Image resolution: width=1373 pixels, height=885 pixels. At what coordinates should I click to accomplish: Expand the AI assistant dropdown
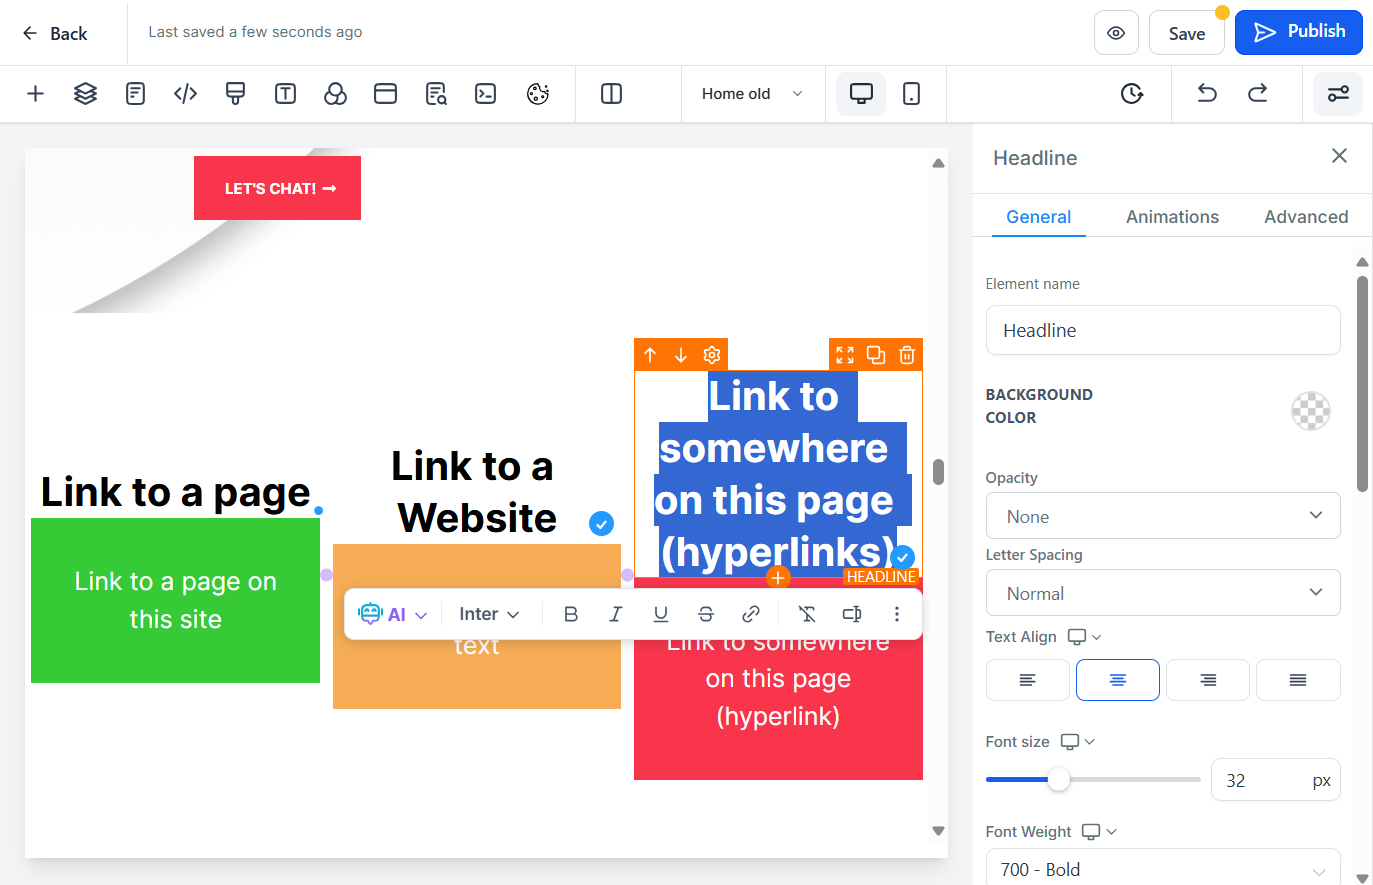pyautogui.click(x=393, y=614)
